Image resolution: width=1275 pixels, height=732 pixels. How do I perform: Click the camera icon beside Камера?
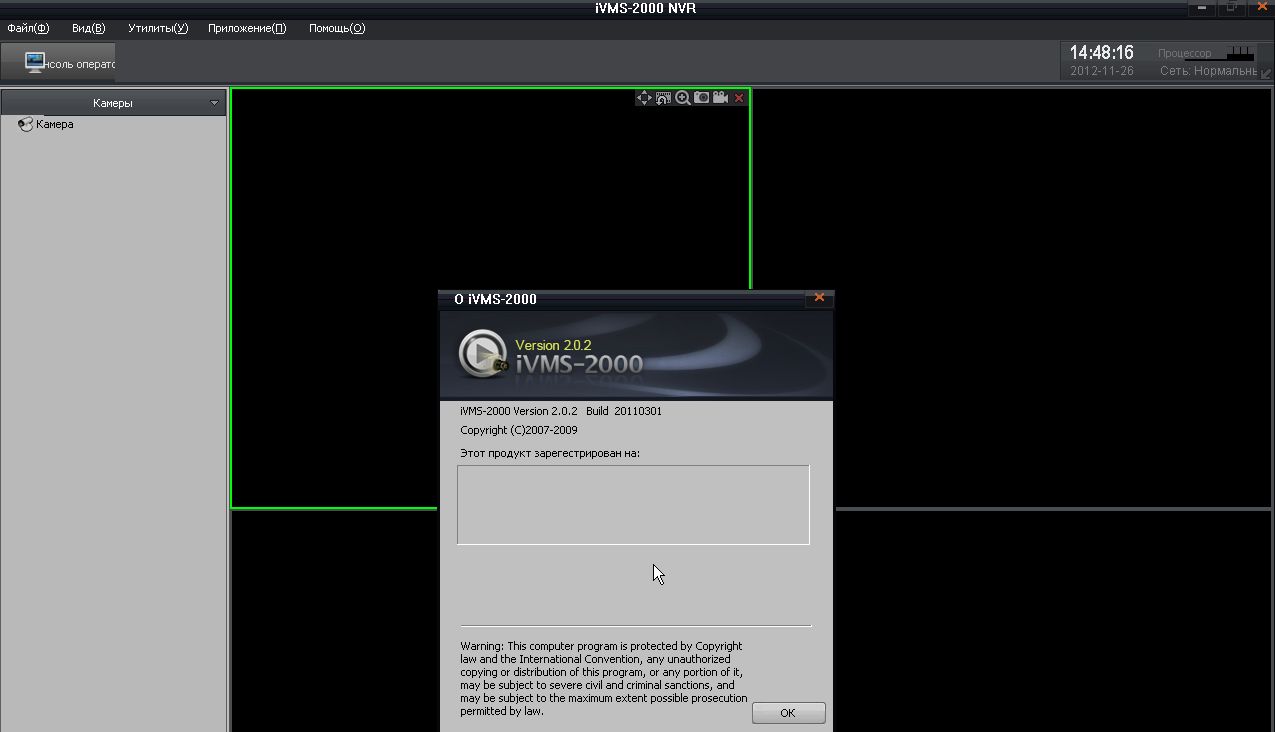pyautogui.click(x=25, y=124)
